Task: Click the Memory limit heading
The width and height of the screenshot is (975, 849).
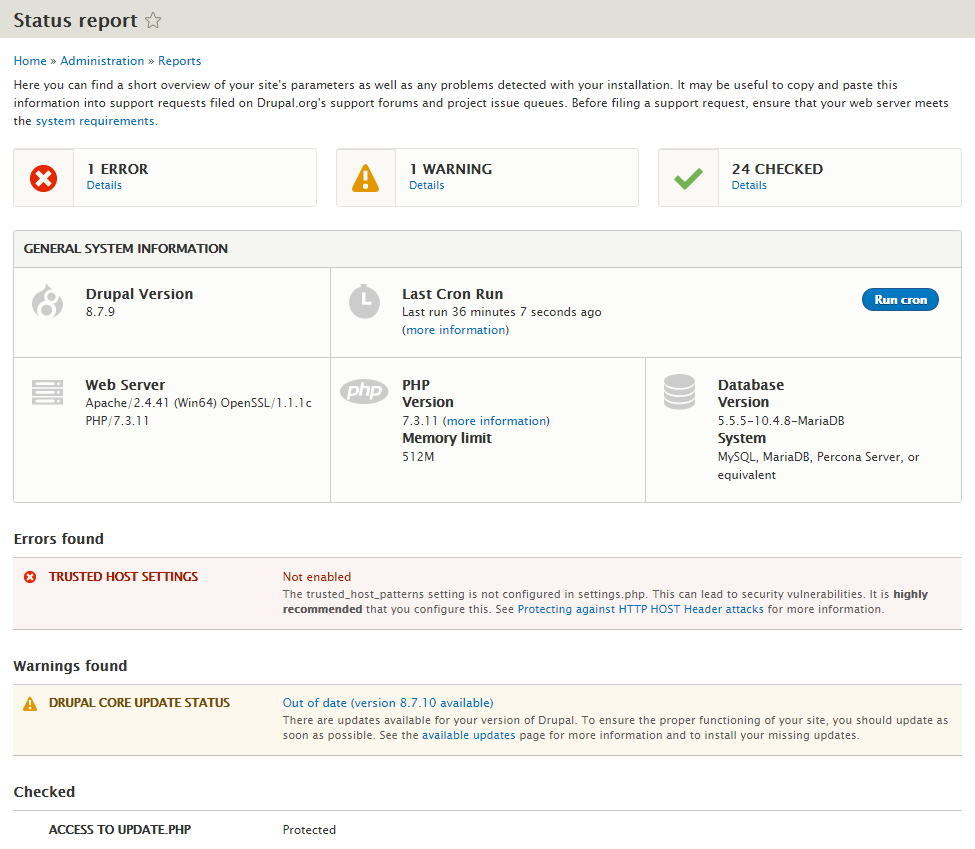Action: 446,438
